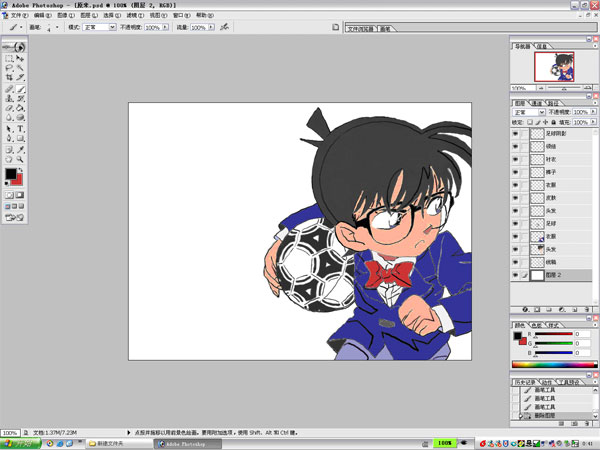Select the Sponge tool
Viewport: 600px width, 450px height.
pos(20,117)
